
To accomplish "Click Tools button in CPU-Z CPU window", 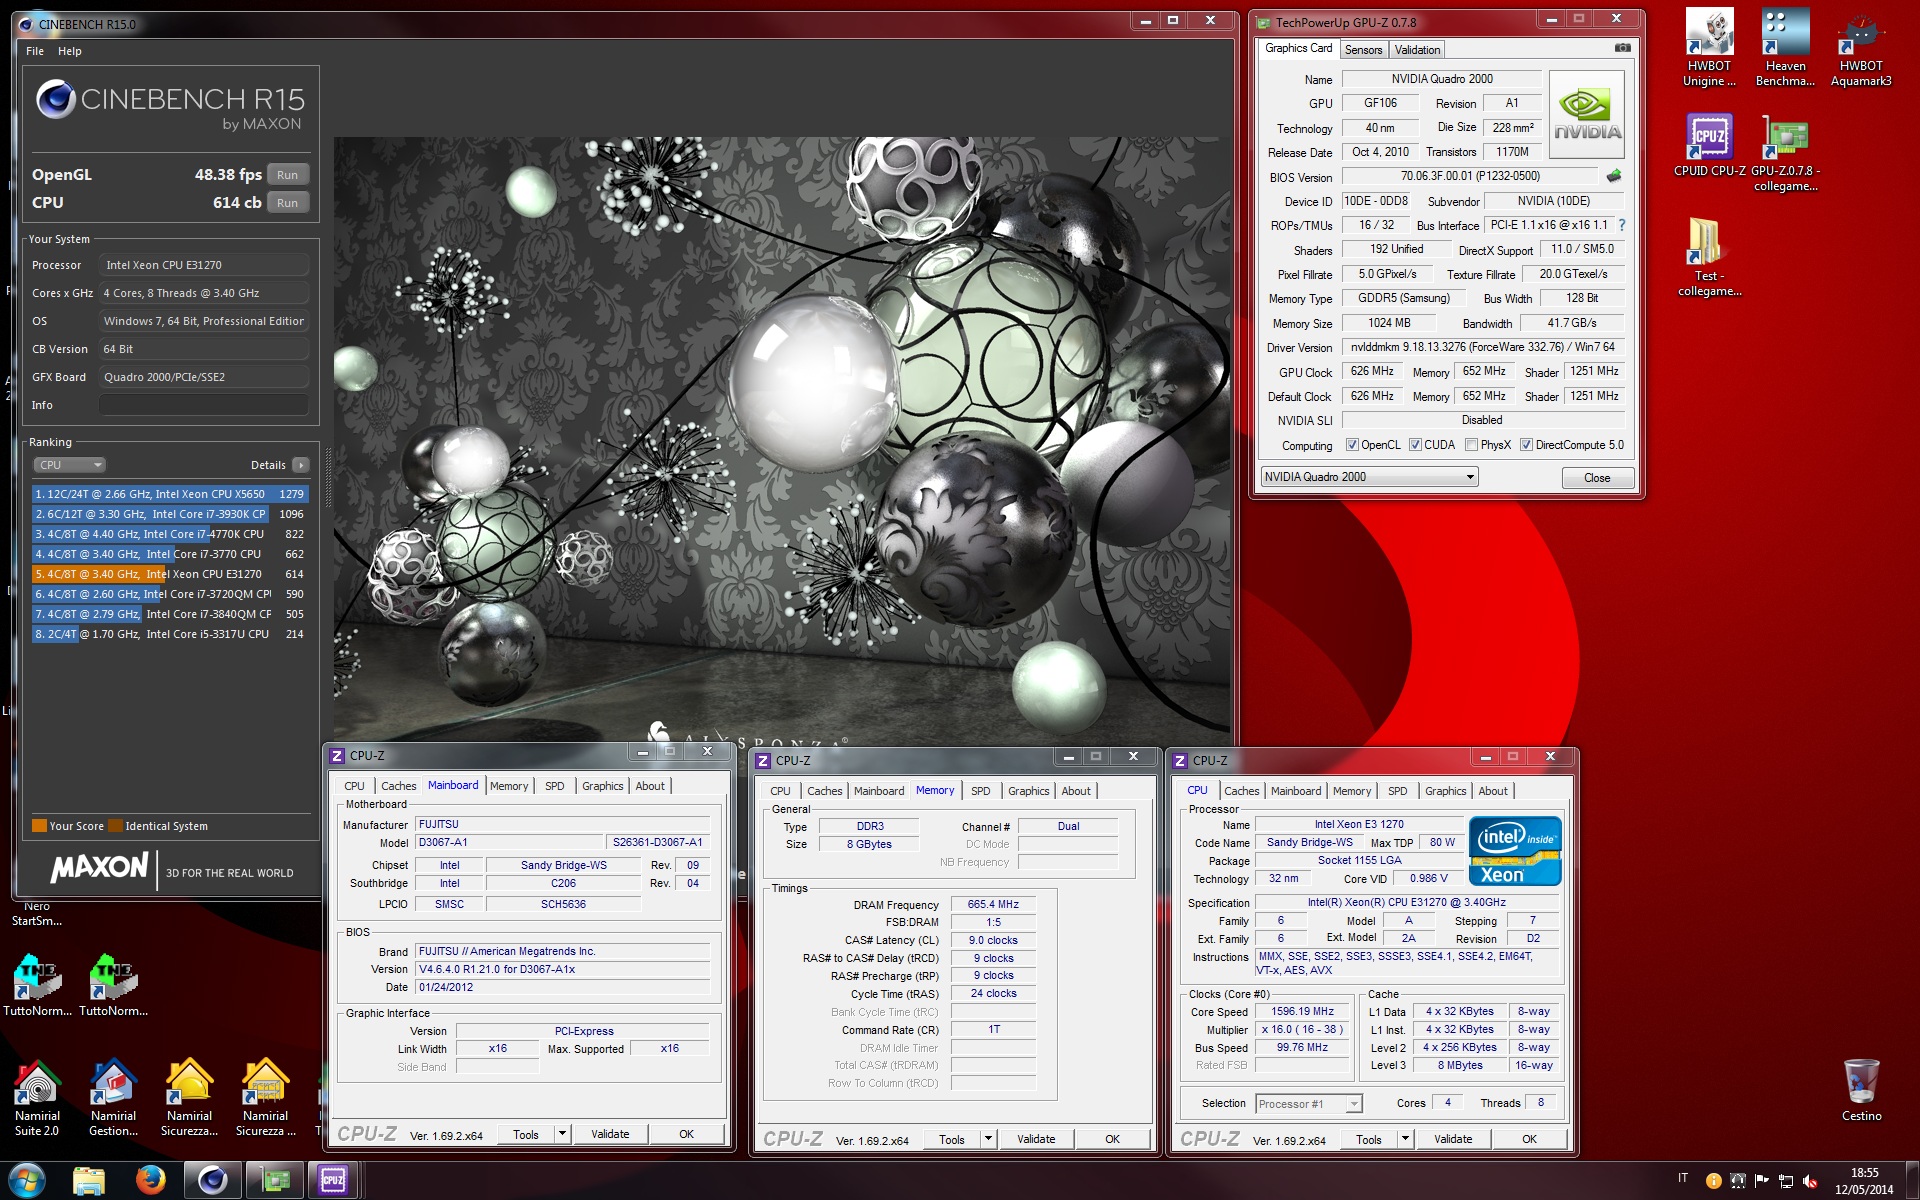I will pyautogui.click(x=1369, y=1139).
